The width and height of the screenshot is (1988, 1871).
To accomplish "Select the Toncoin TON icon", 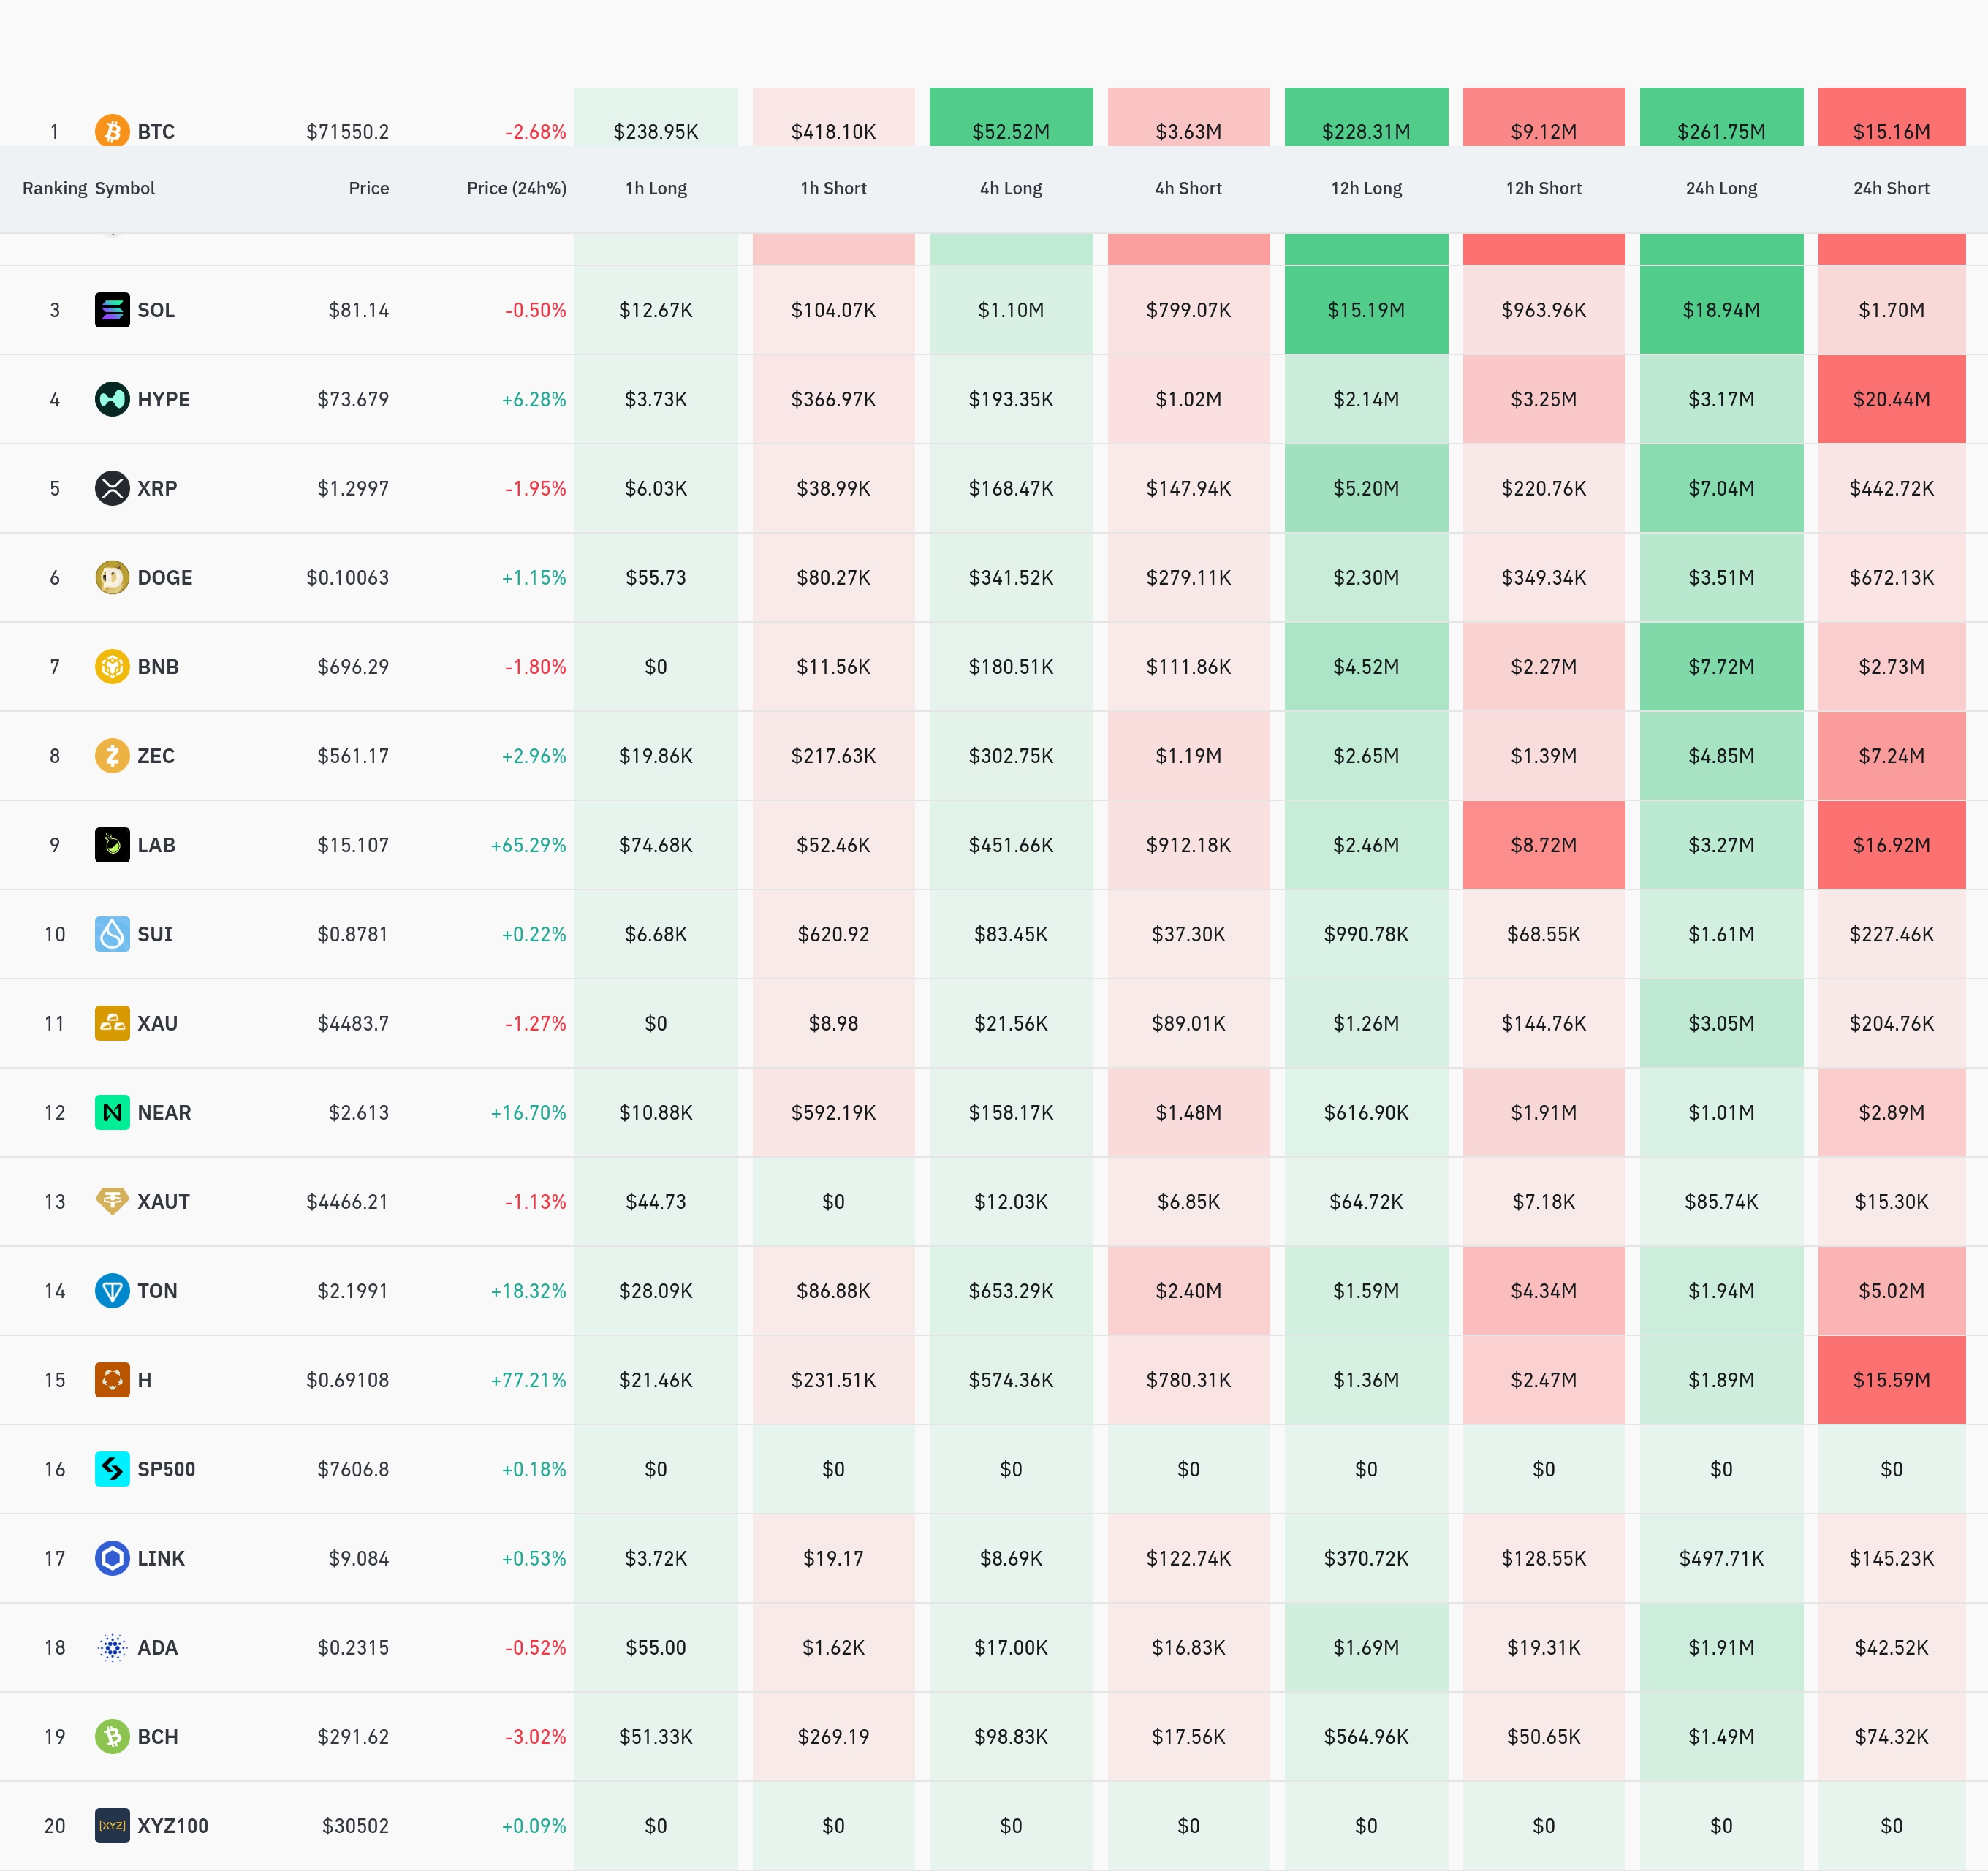I will click(x=112, y=1290).
